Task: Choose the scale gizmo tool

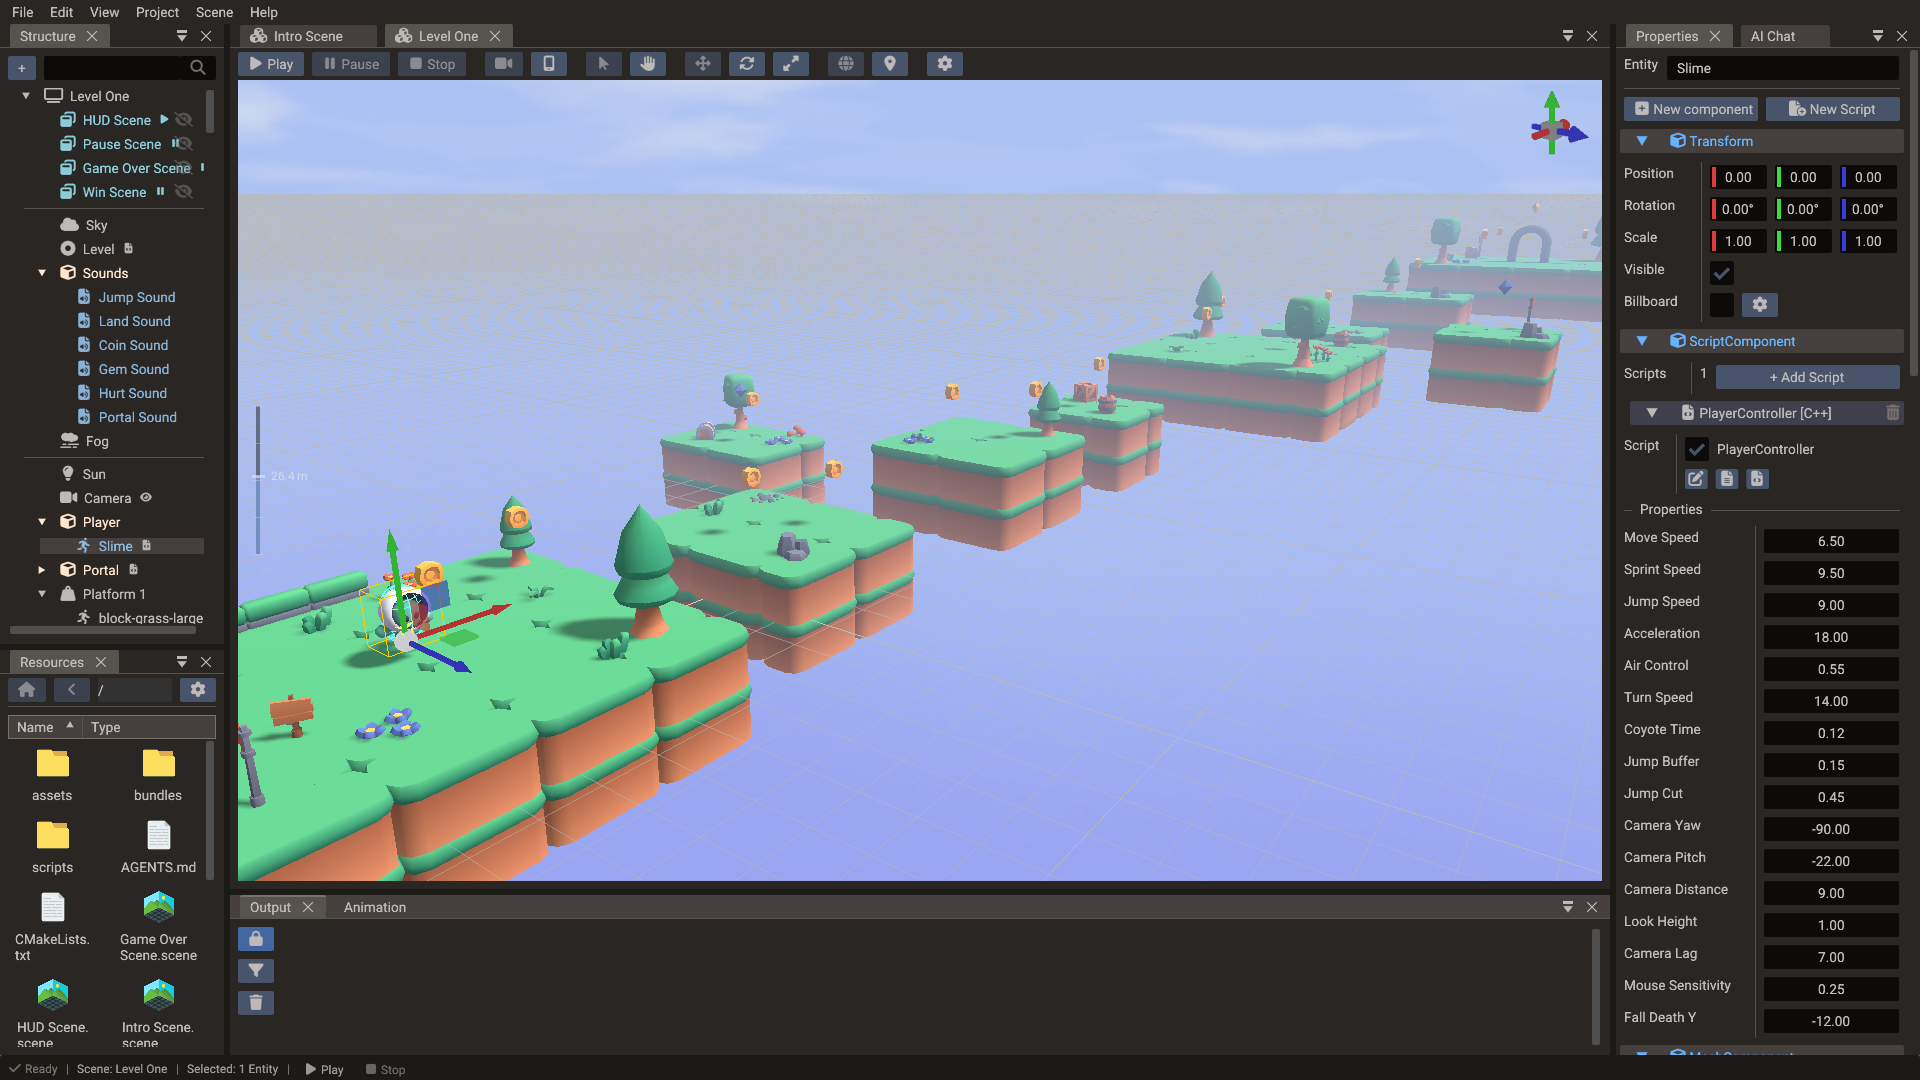Action: pos(791,64)
